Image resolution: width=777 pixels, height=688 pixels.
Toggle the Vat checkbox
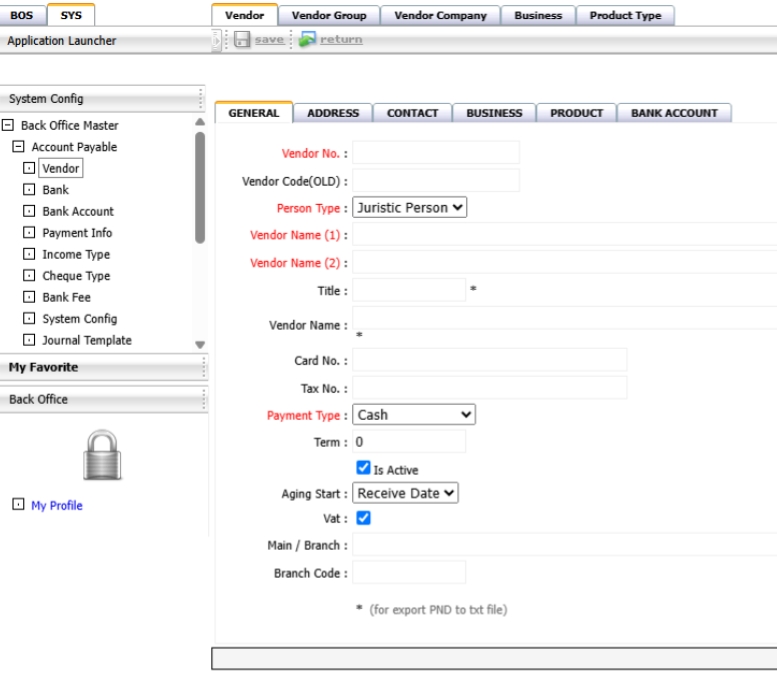pos(364,518)
